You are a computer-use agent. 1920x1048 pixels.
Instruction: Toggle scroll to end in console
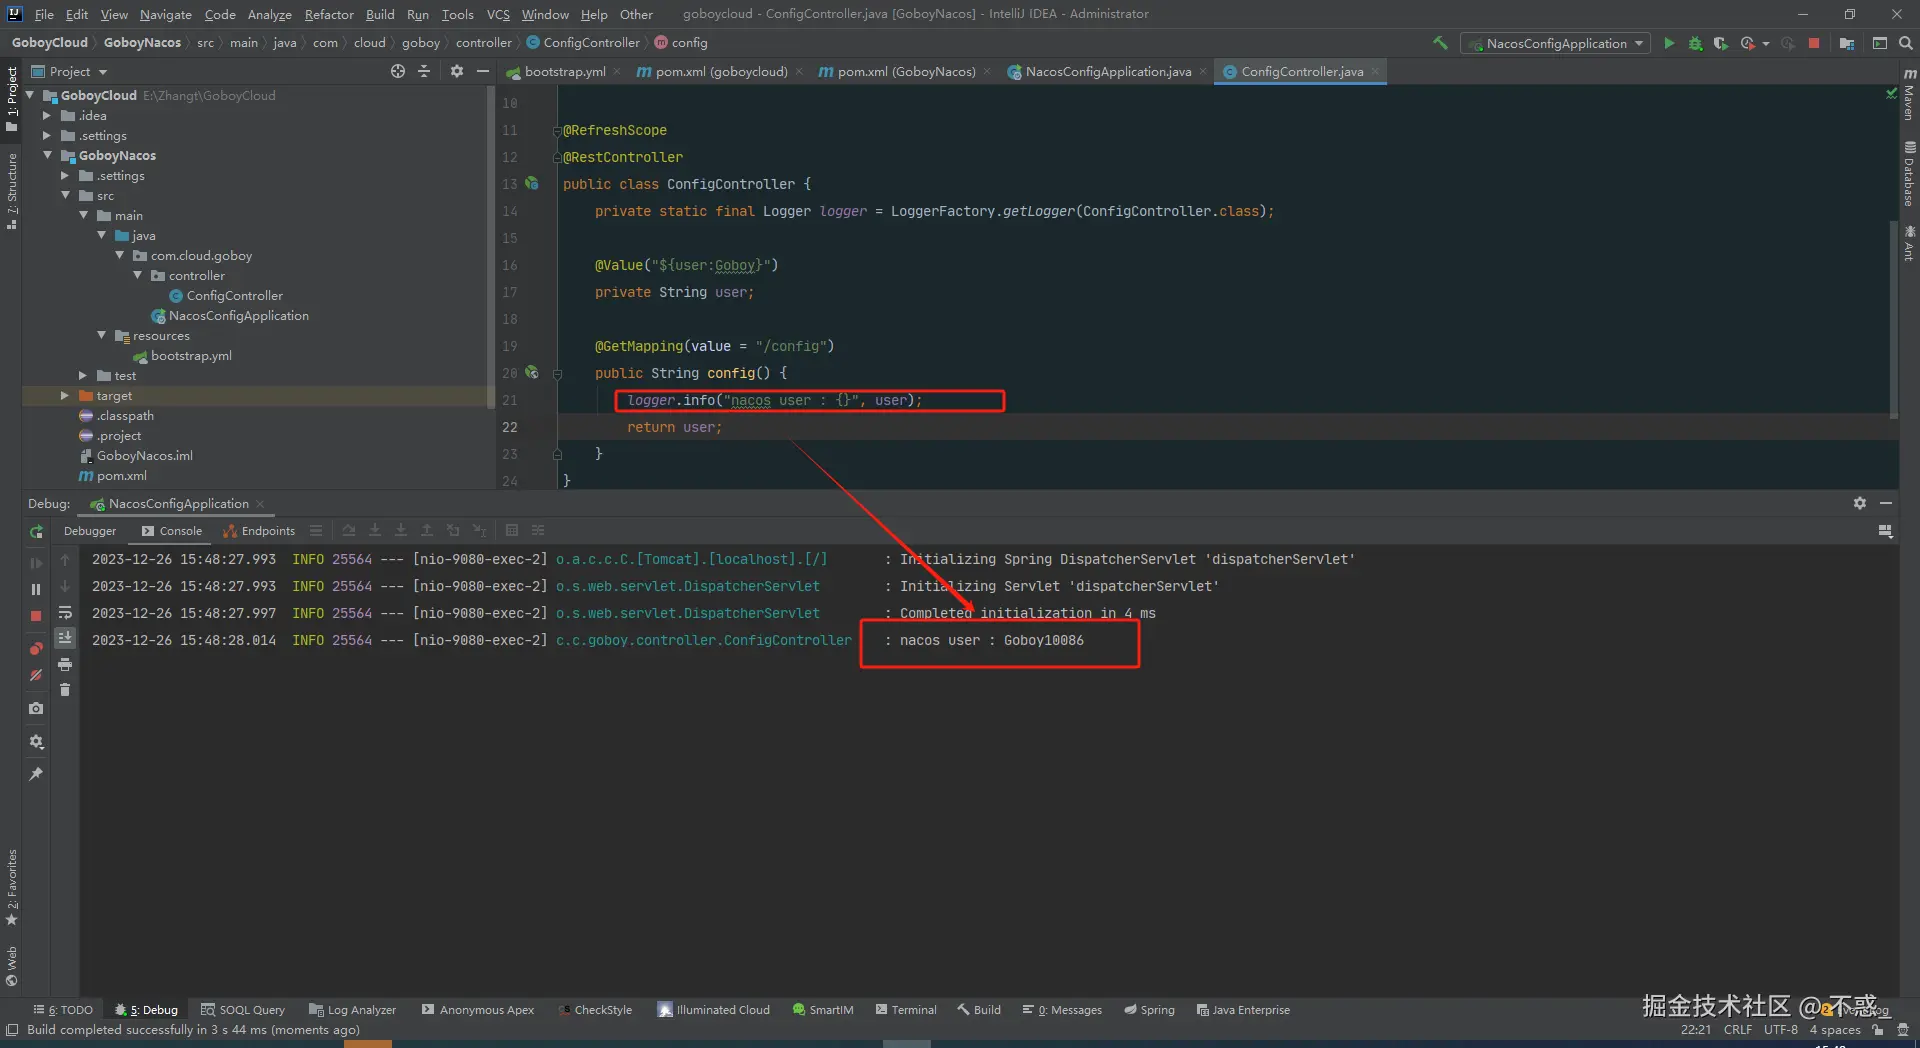pyautogui.click(x=65, y=638)
